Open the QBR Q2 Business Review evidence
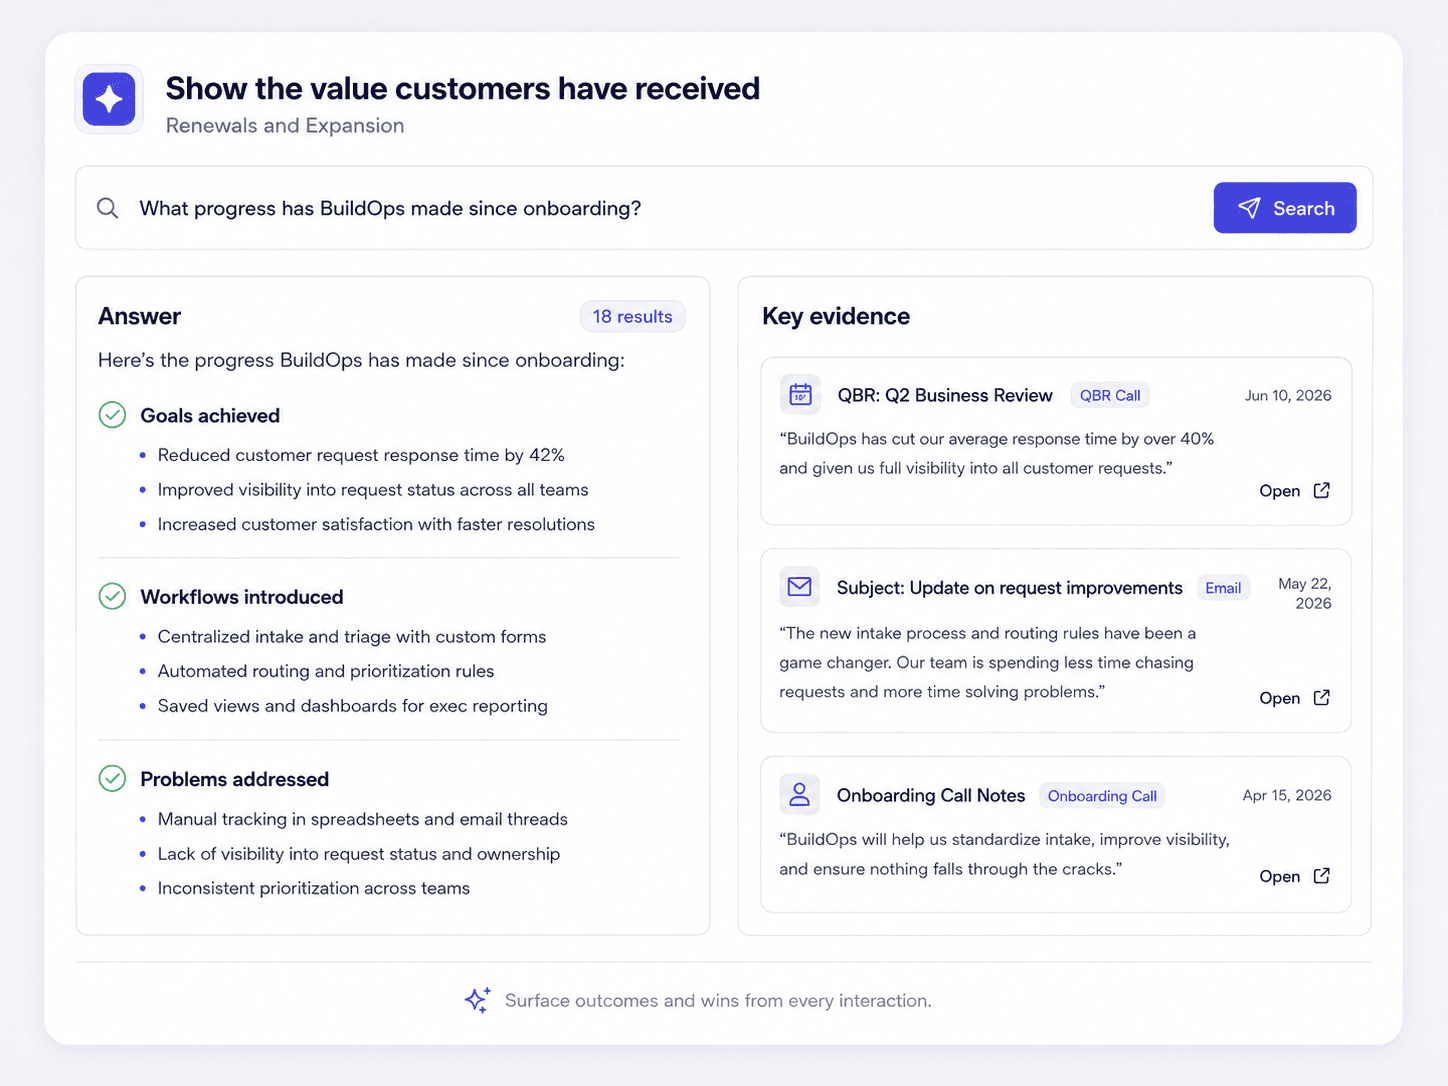This screenshot has height=1086, width=1448. coord(1294,490)
